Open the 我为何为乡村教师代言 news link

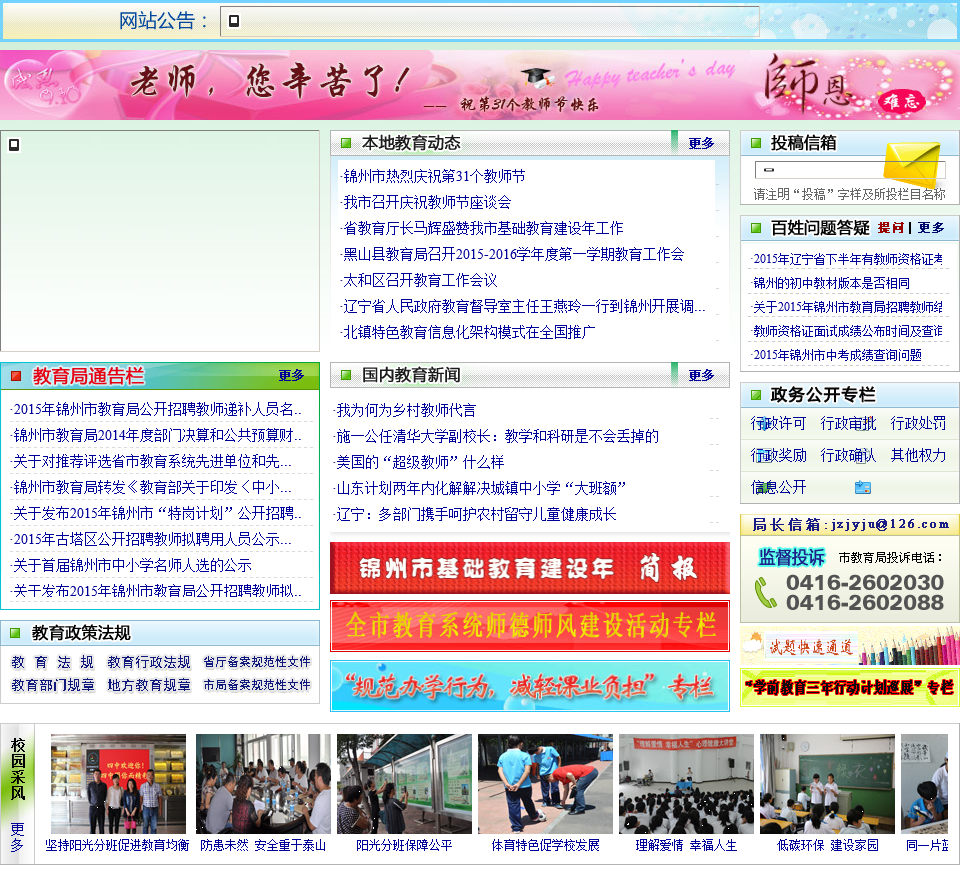(x=406, y=411)
